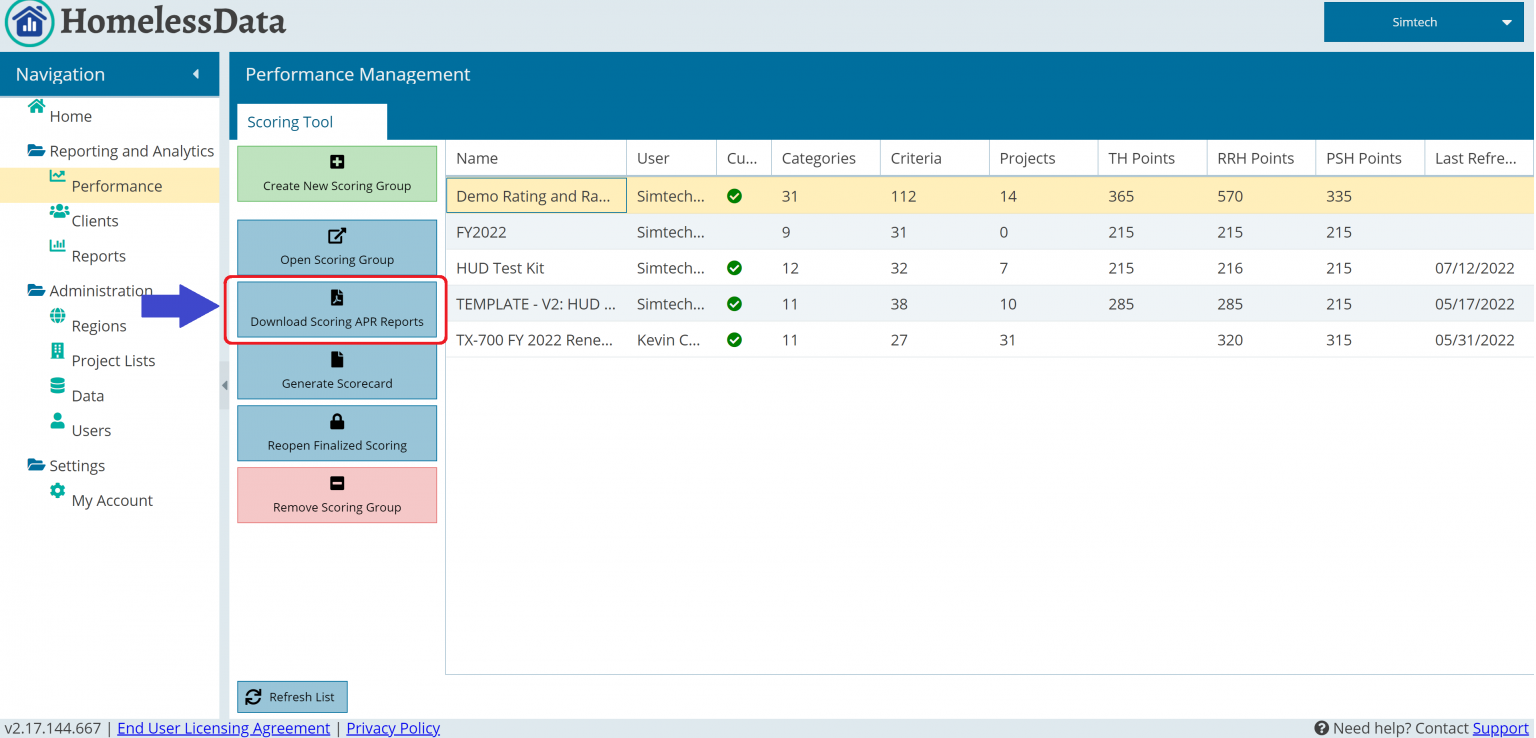Click Open Scoring Group button

(337, 248)
